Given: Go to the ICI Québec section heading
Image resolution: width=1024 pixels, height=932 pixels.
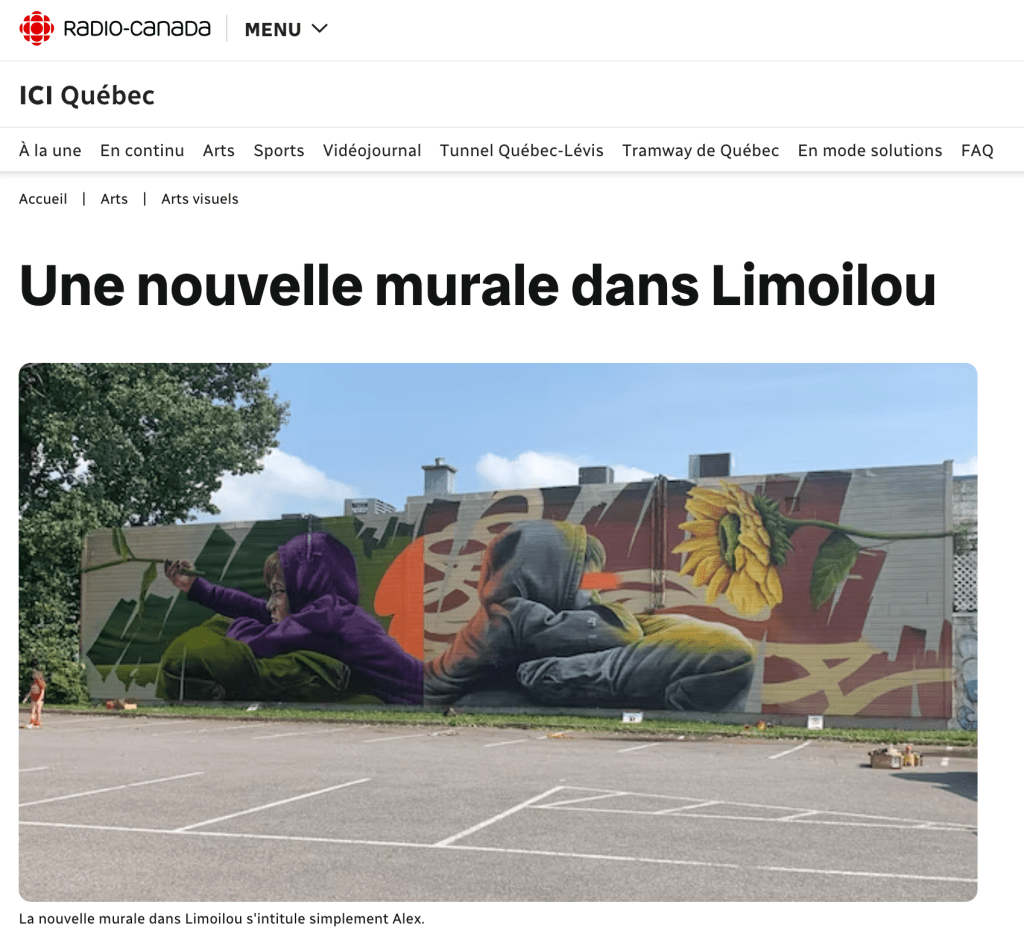Looking at the screenshot, I should coord(87,95).
